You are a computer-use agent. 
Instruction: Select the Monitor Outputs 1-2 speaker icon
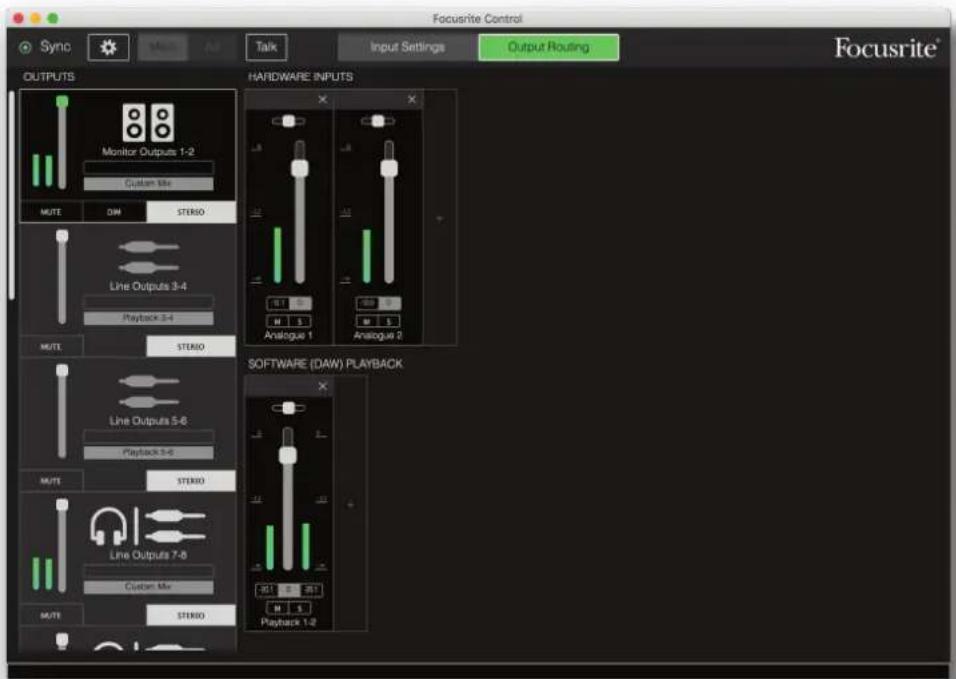(x=148, y=123)
